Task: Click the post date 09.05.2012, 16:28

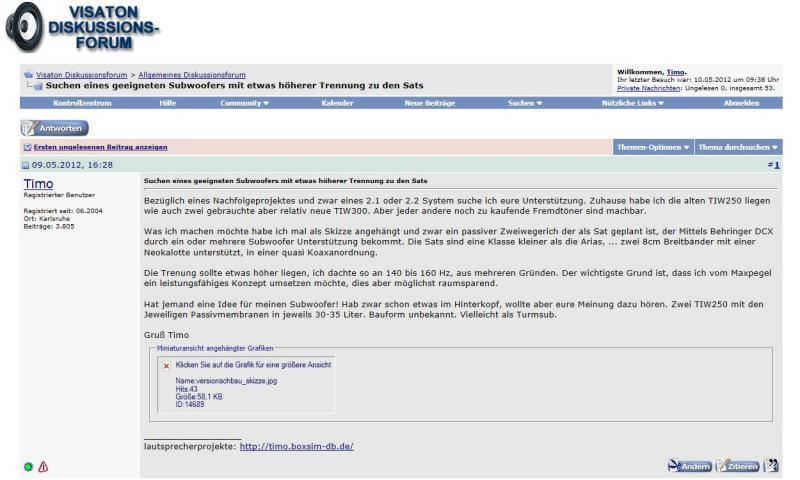Action: click(72, 165)
